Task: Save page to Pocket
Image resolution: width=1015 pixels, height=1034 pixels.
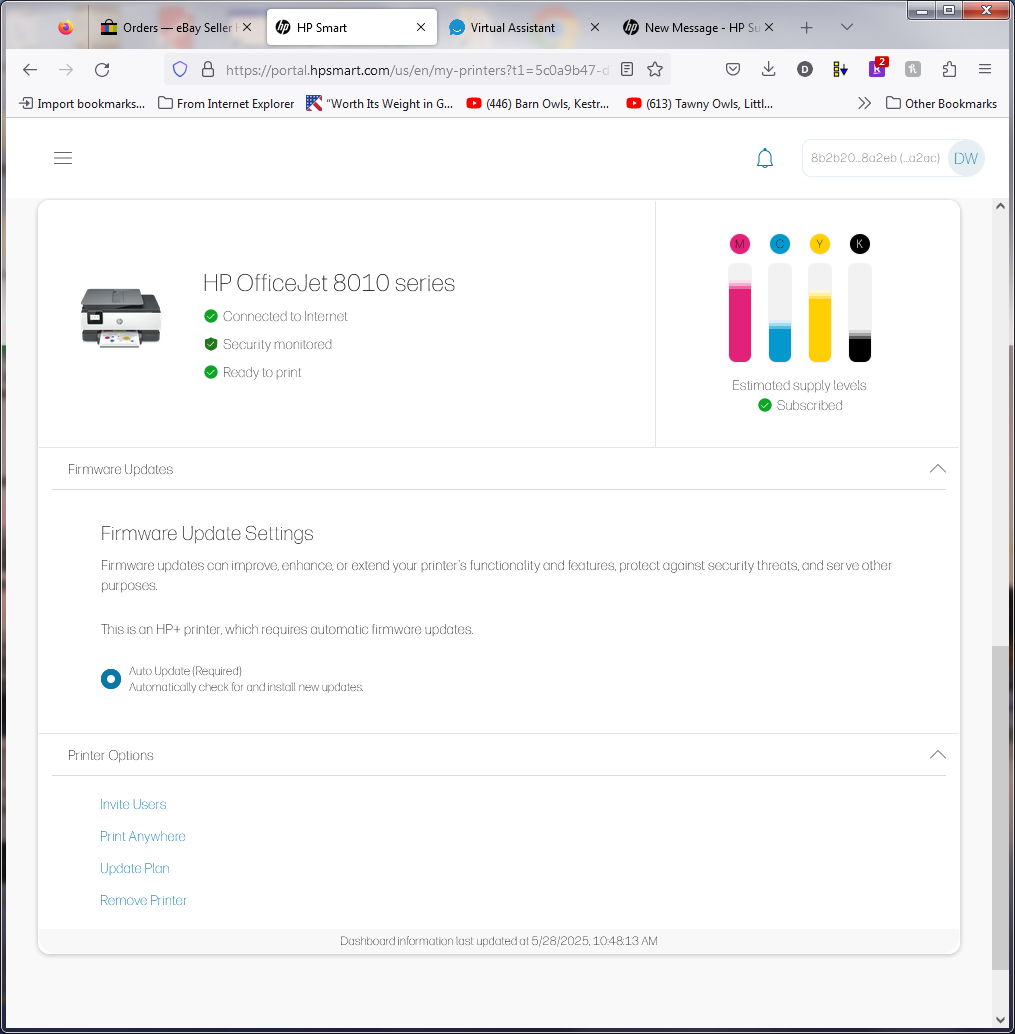Action: click(x=732, y=69)
